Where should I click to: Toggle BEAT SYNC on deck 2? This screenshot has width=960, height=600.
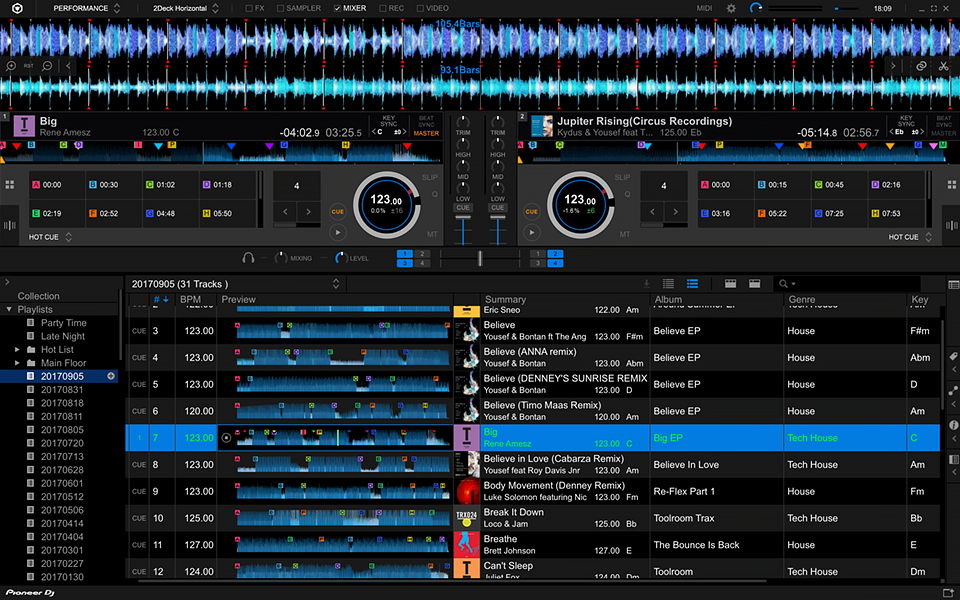(x=943, y=121)
